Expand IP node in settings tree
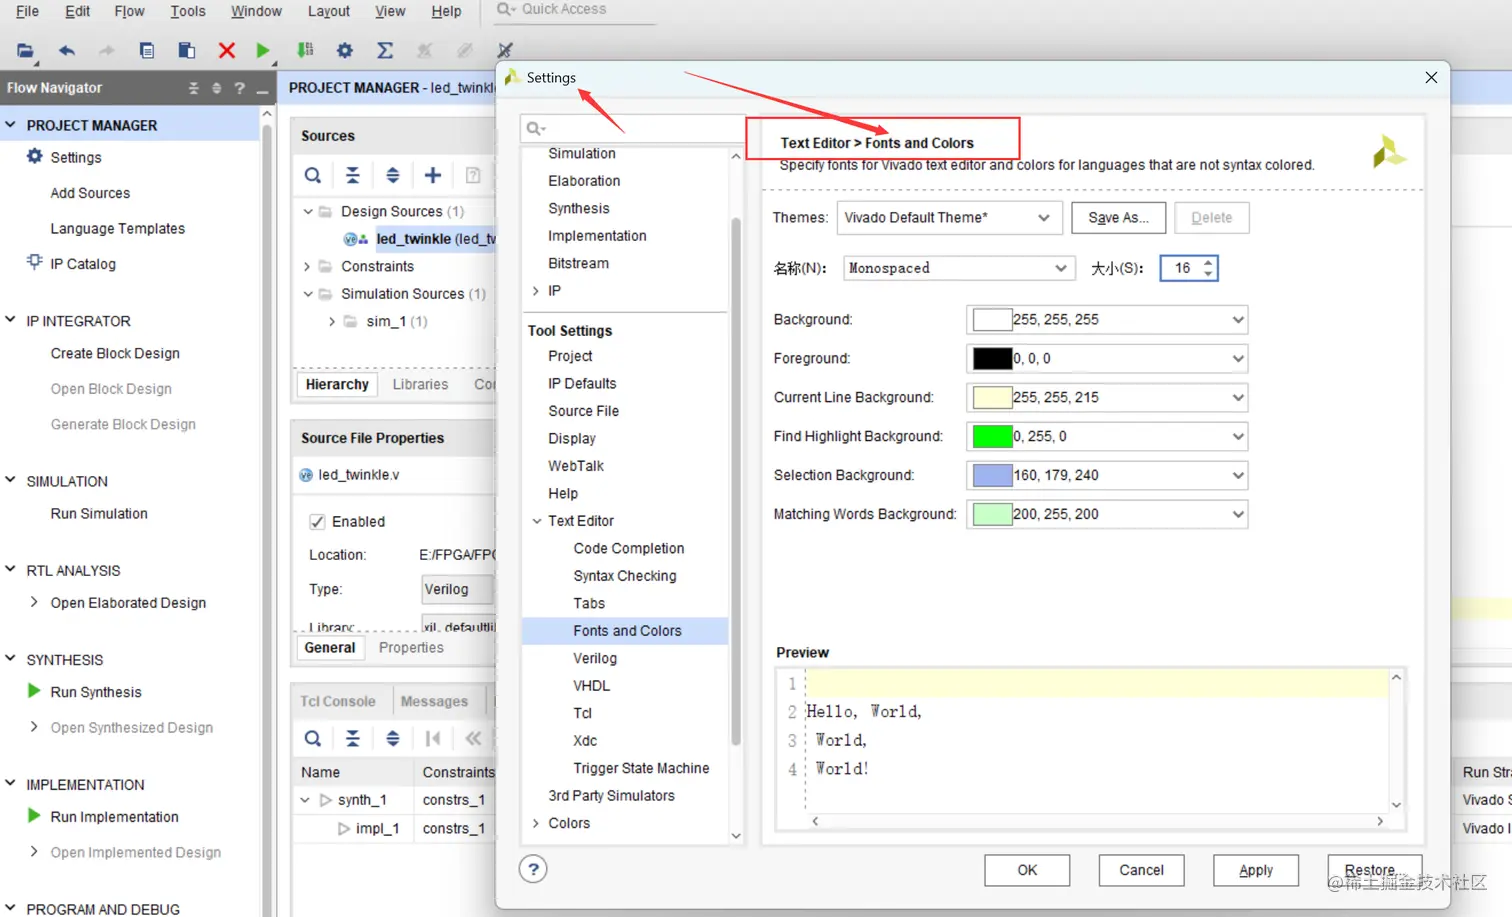The image size is (1512, 917). (537, 291)
